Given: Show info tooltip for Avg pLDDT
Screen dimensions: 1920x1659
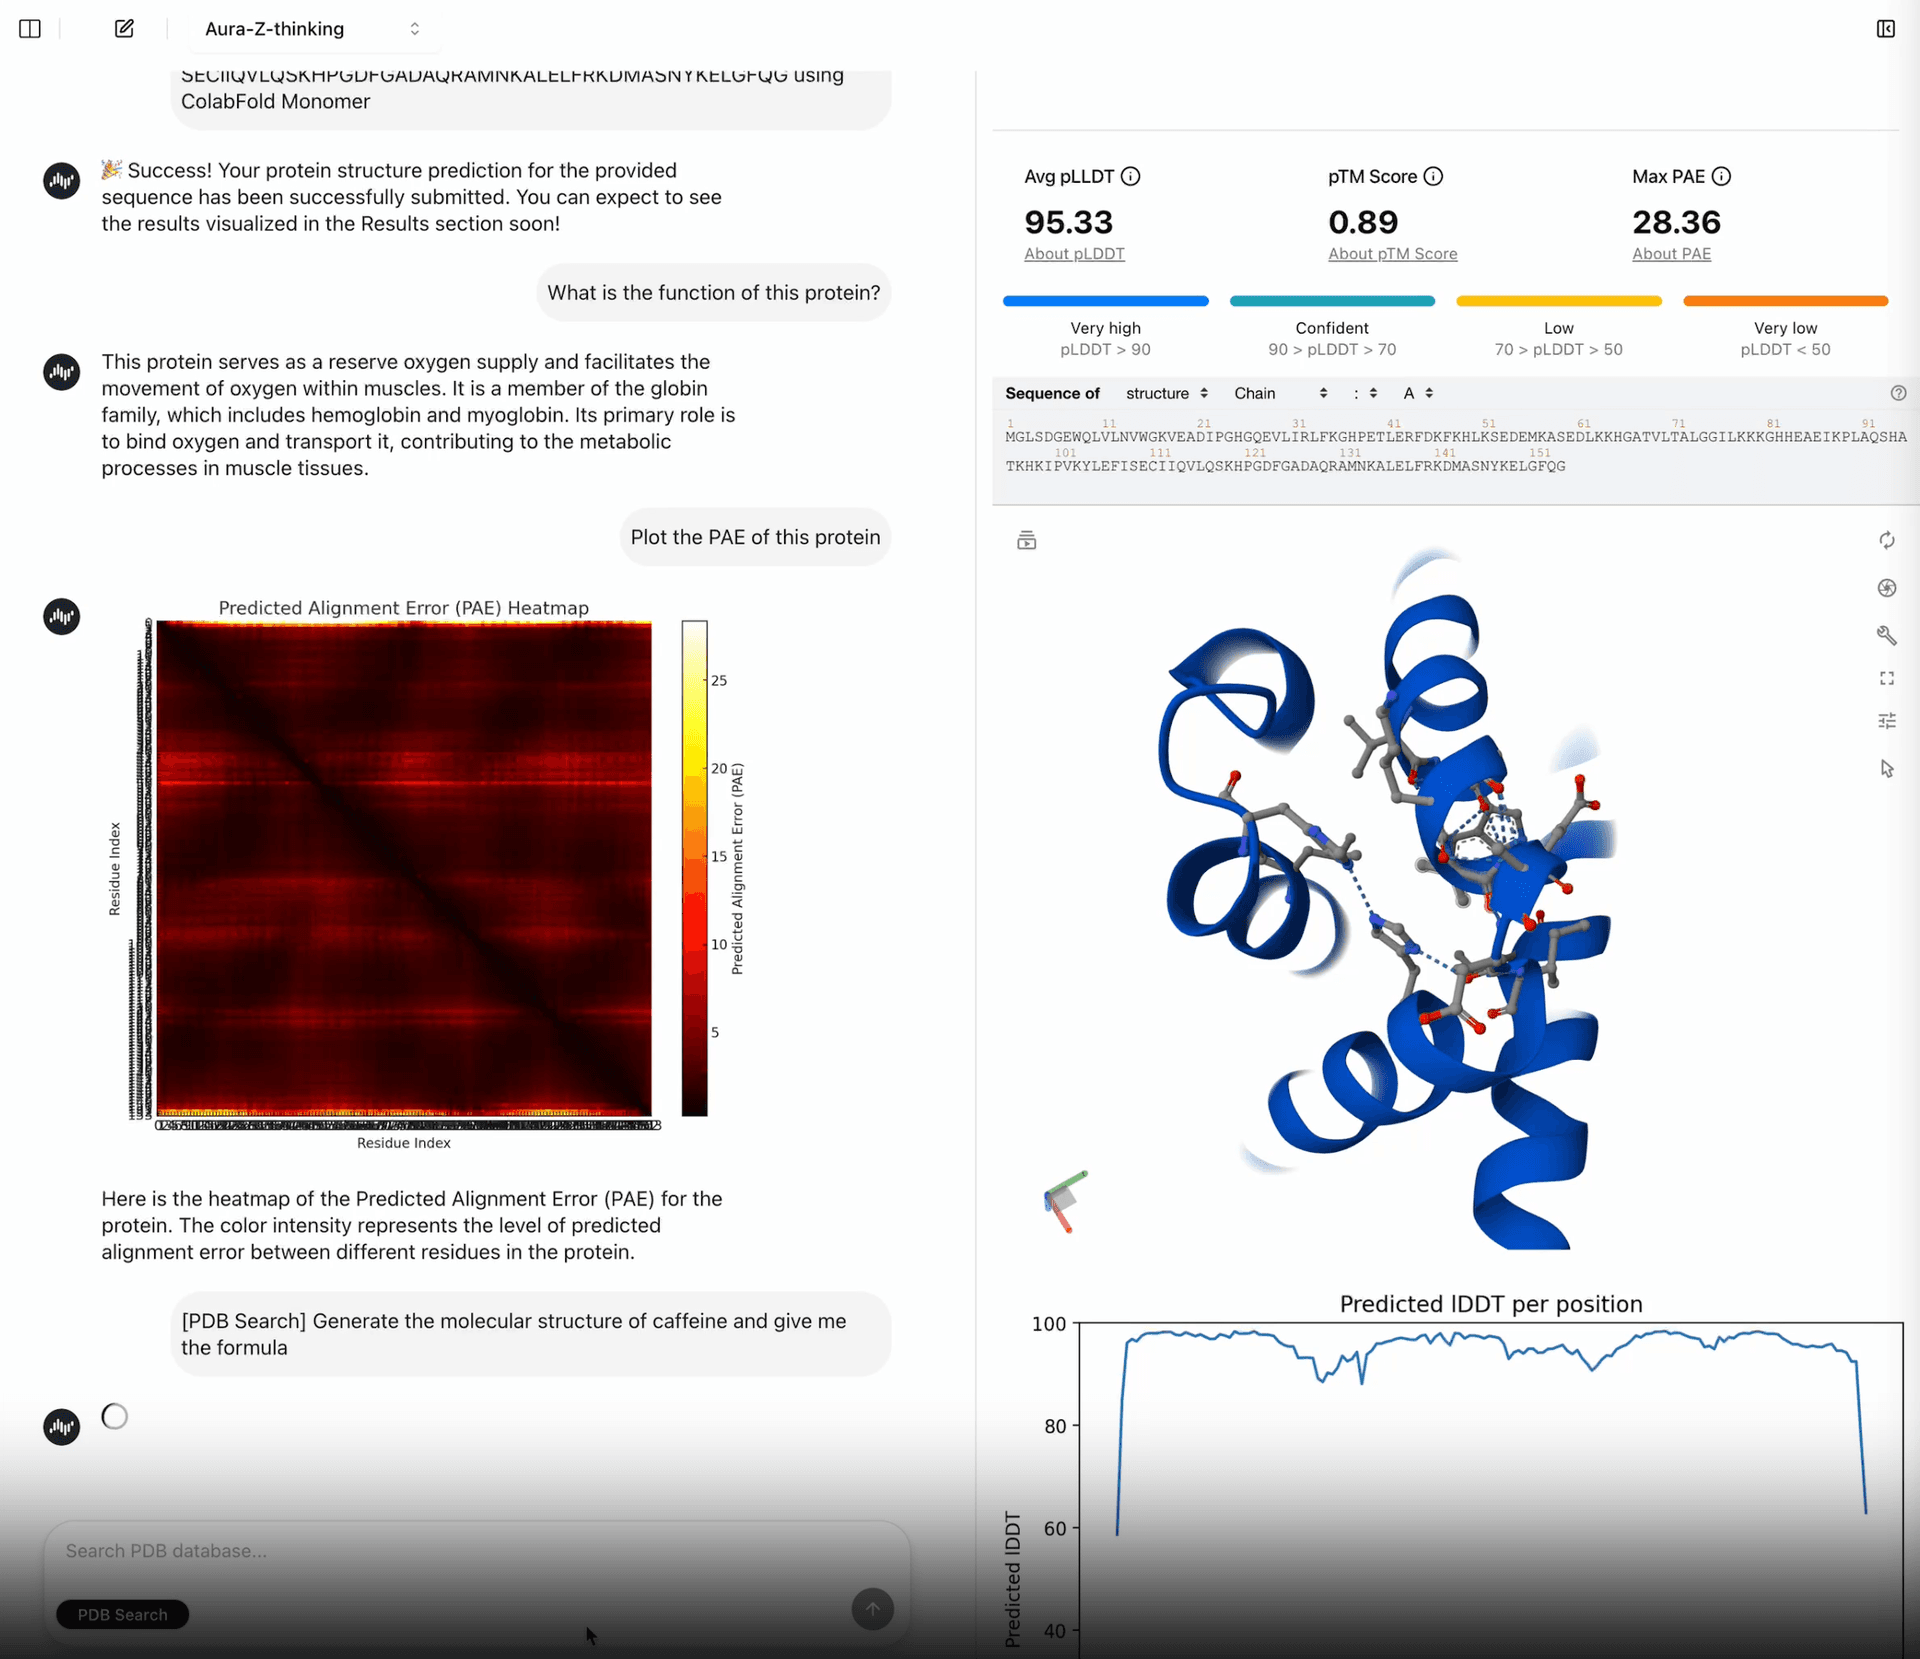Looking at the screenshot, I should coord(1130,177).
